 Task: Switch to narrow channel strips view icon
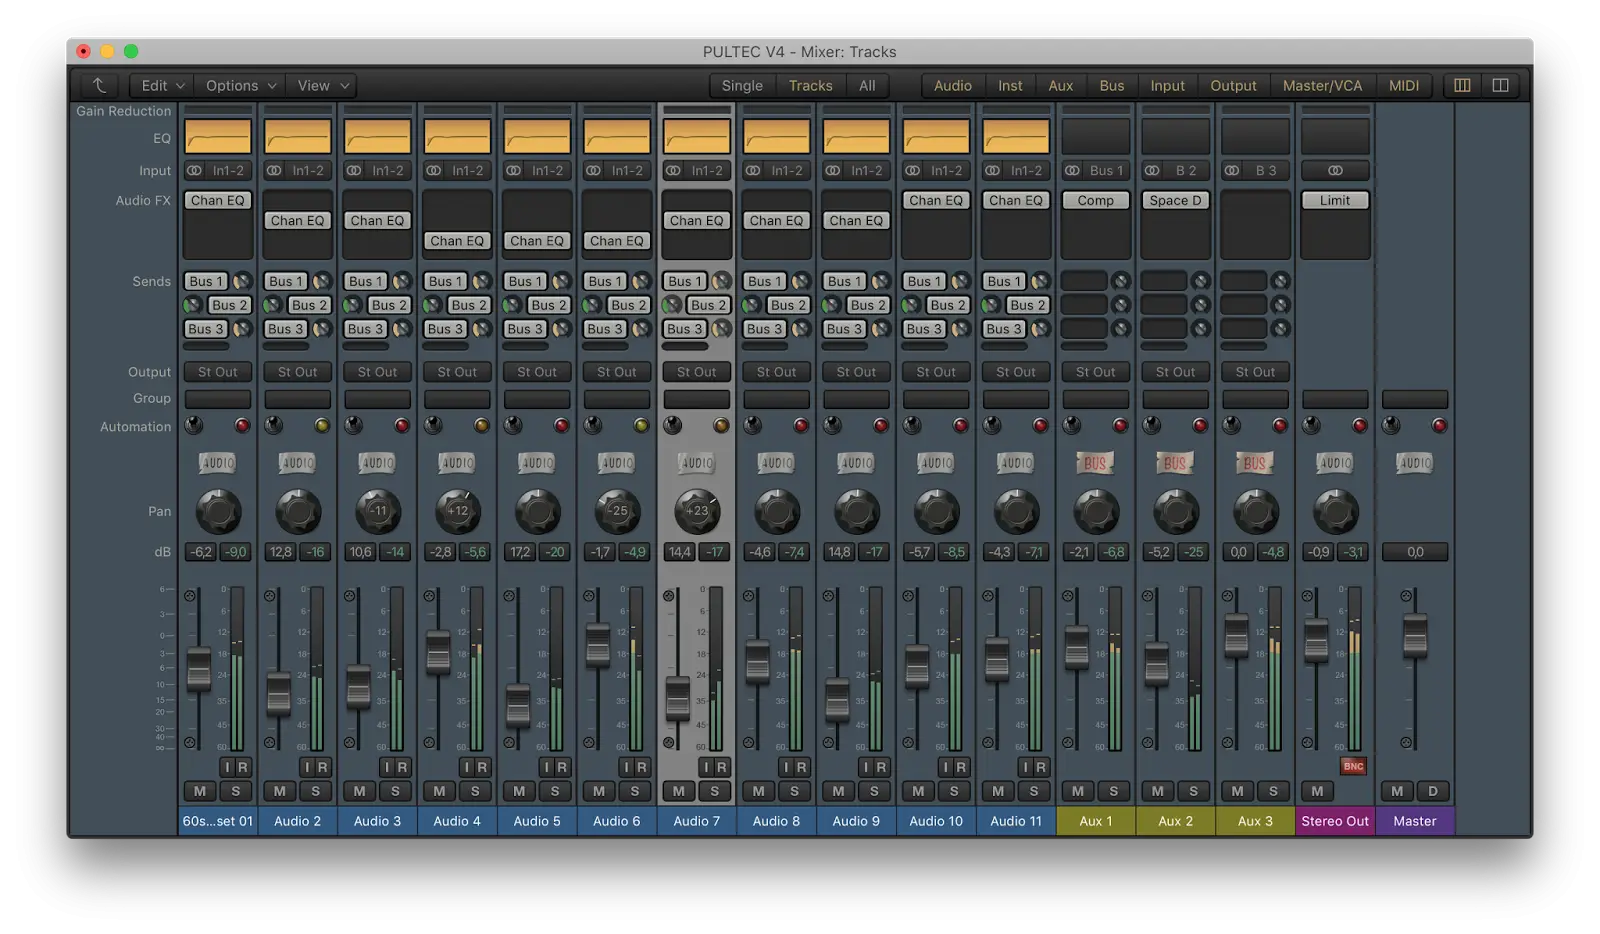pos(1462,85)
